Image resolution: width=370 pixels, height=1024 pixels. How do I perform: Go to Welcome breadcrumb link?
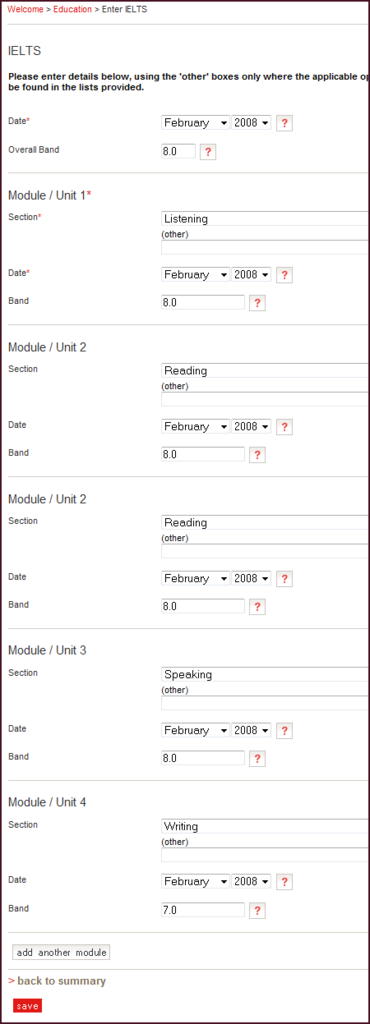[x=25, y=10]
